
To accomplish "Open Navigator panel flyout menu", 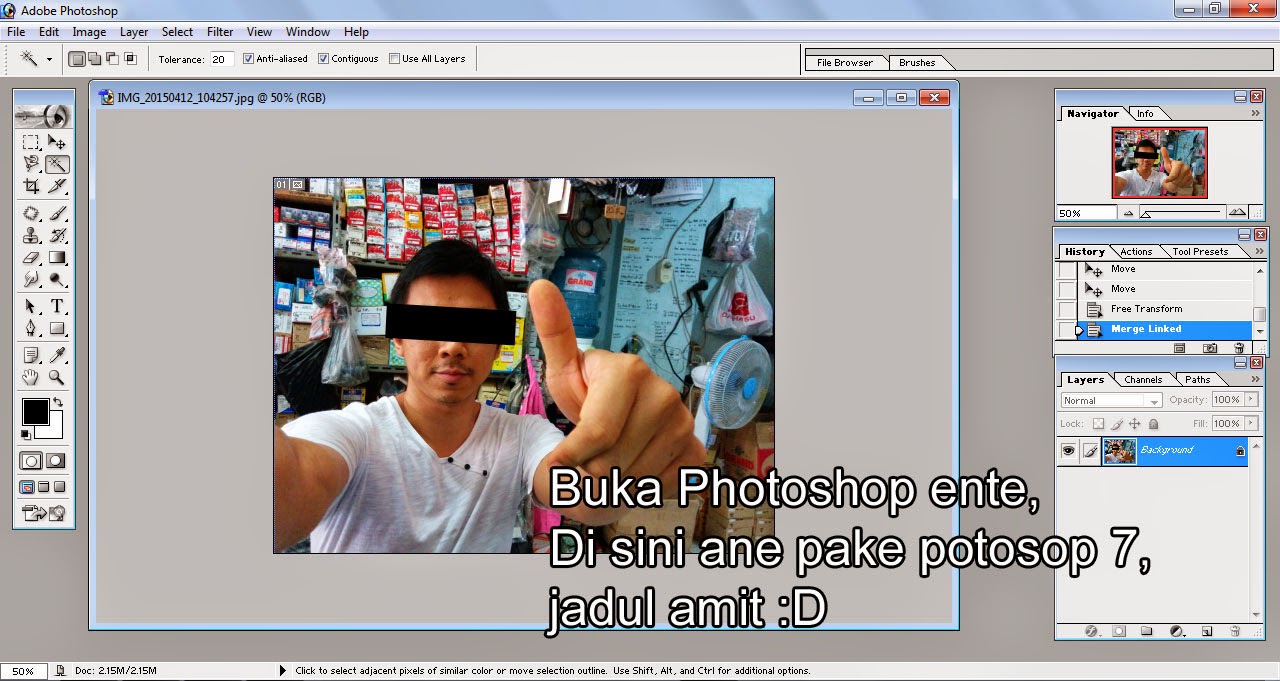I will click(x=1255, y=114).
